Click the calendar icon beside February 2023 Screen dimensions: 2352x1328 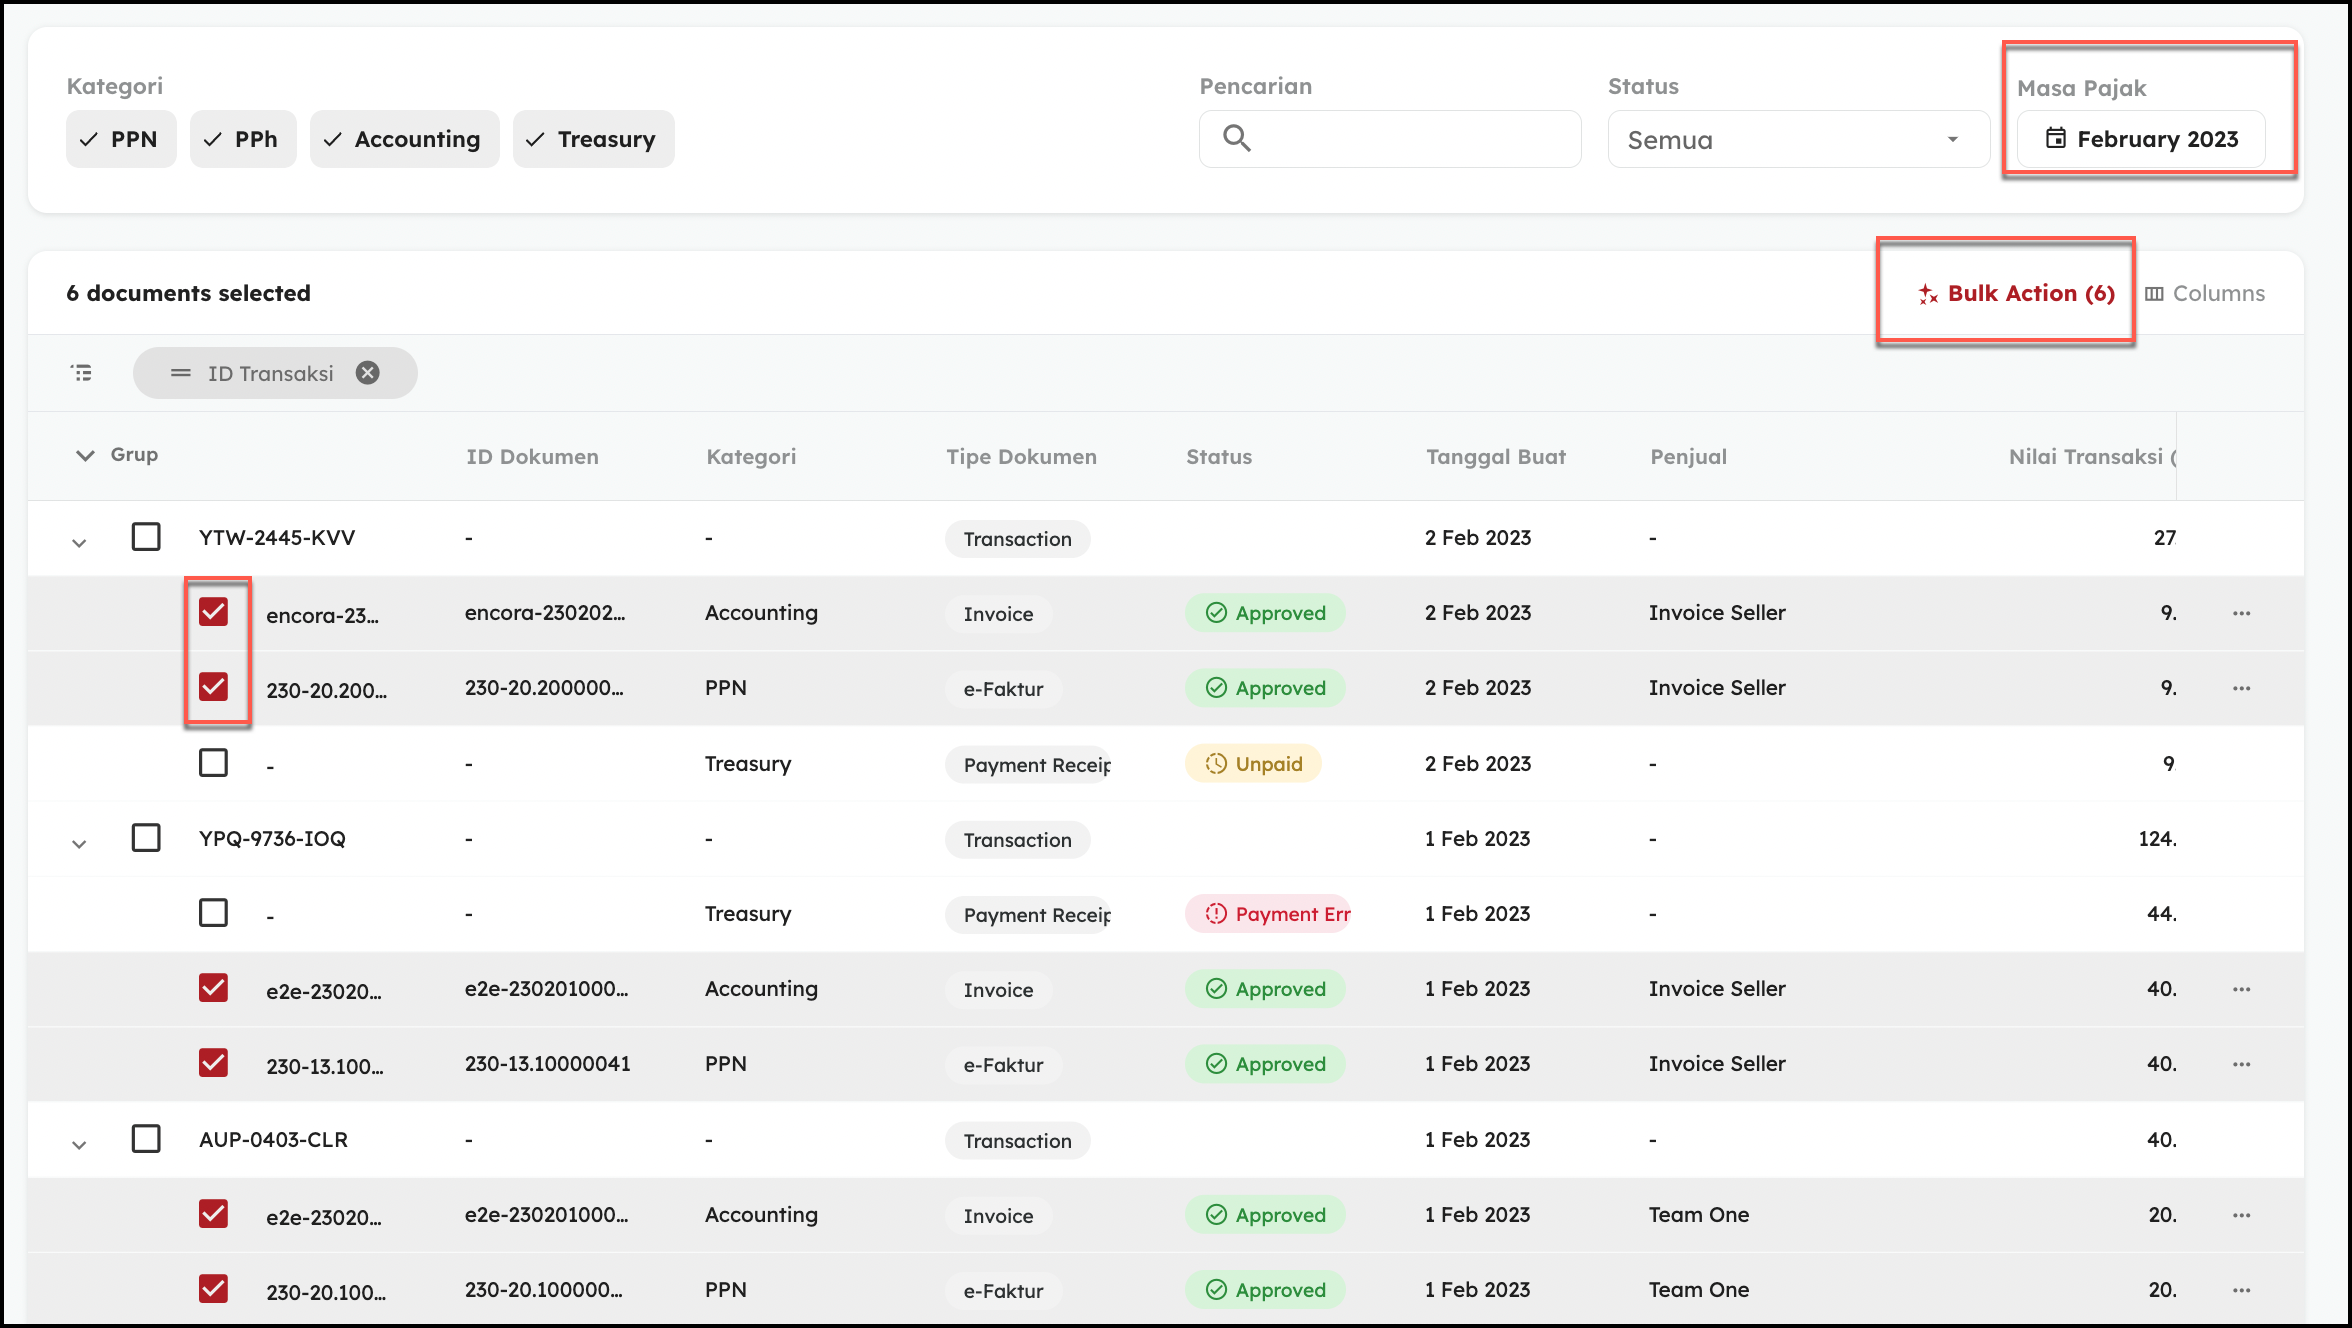coord(2055,138)
